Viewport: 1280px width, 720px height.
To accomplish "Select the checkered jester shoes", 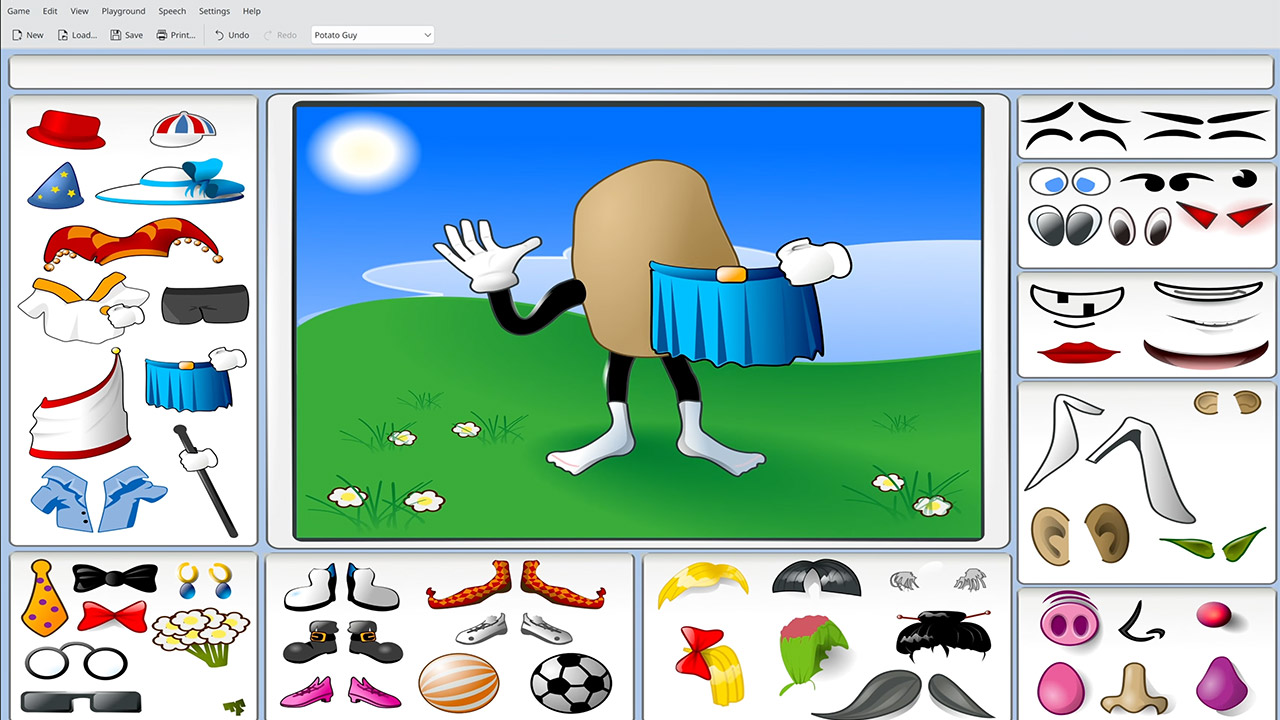I will (x=515, y=584).
